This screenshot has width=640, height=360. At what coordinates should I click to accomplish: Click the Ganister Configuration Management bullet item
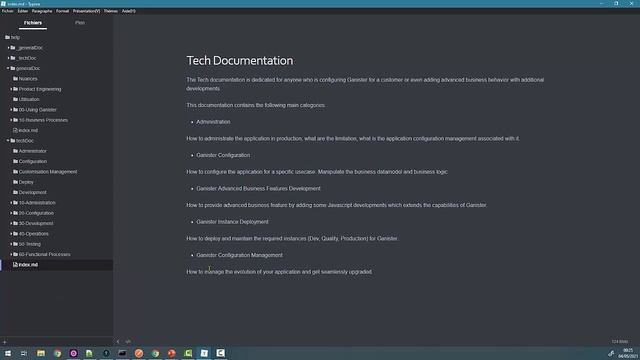point(239,255)
